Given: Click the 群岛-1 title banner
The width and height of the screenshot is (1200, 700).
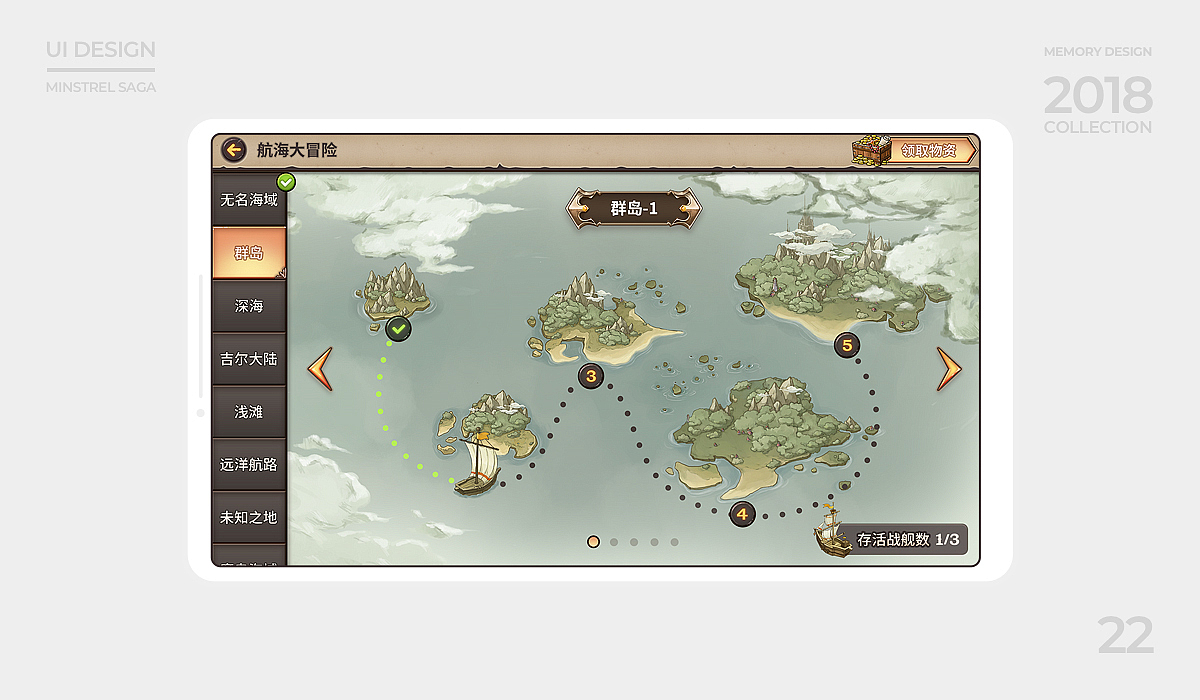Looking at the screenshot, I should click(634, 209).
